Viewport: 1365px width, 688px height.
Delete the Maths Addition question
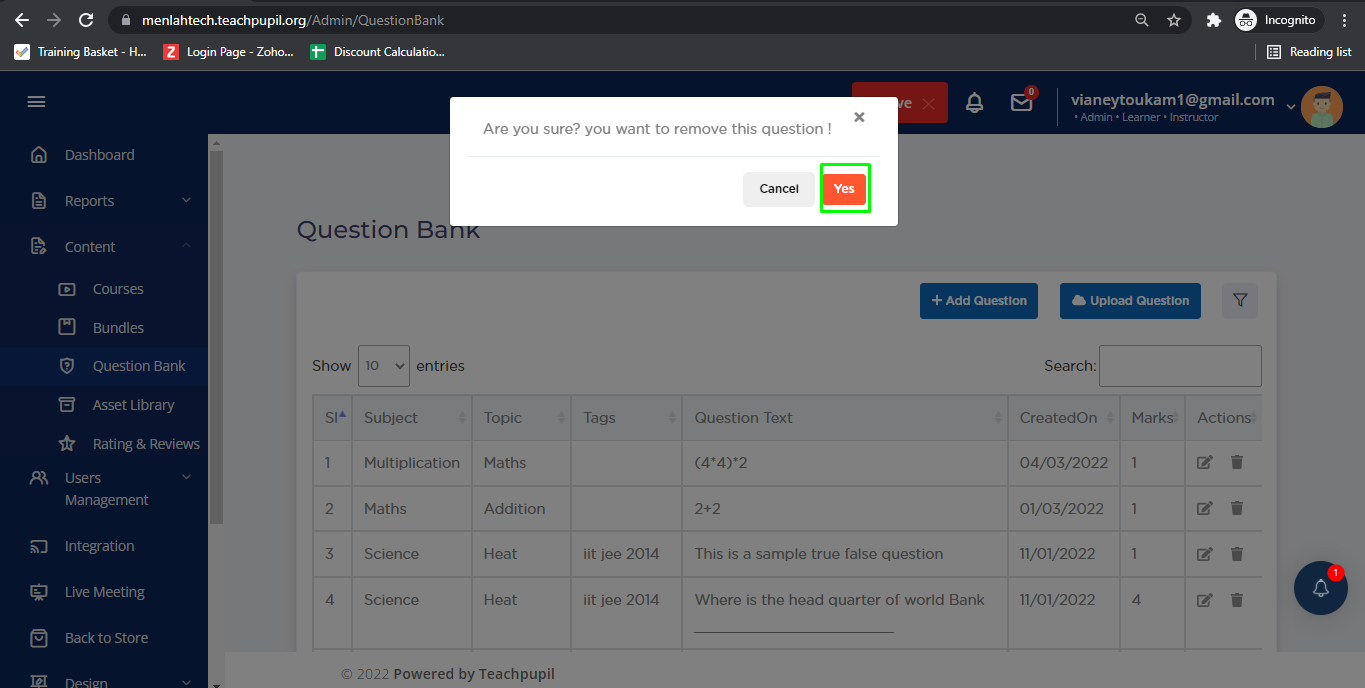(x=1237, y=508)
